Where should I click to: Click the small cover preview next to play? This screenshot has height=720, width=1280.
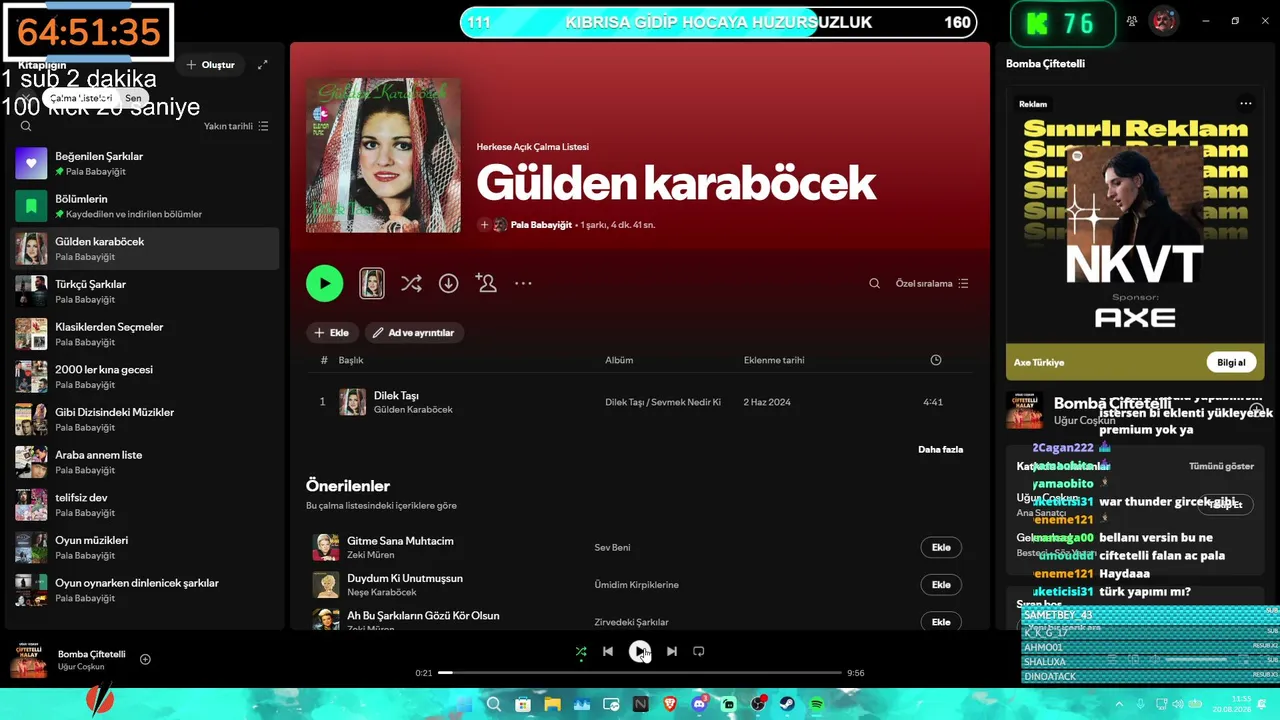[372, 283]
